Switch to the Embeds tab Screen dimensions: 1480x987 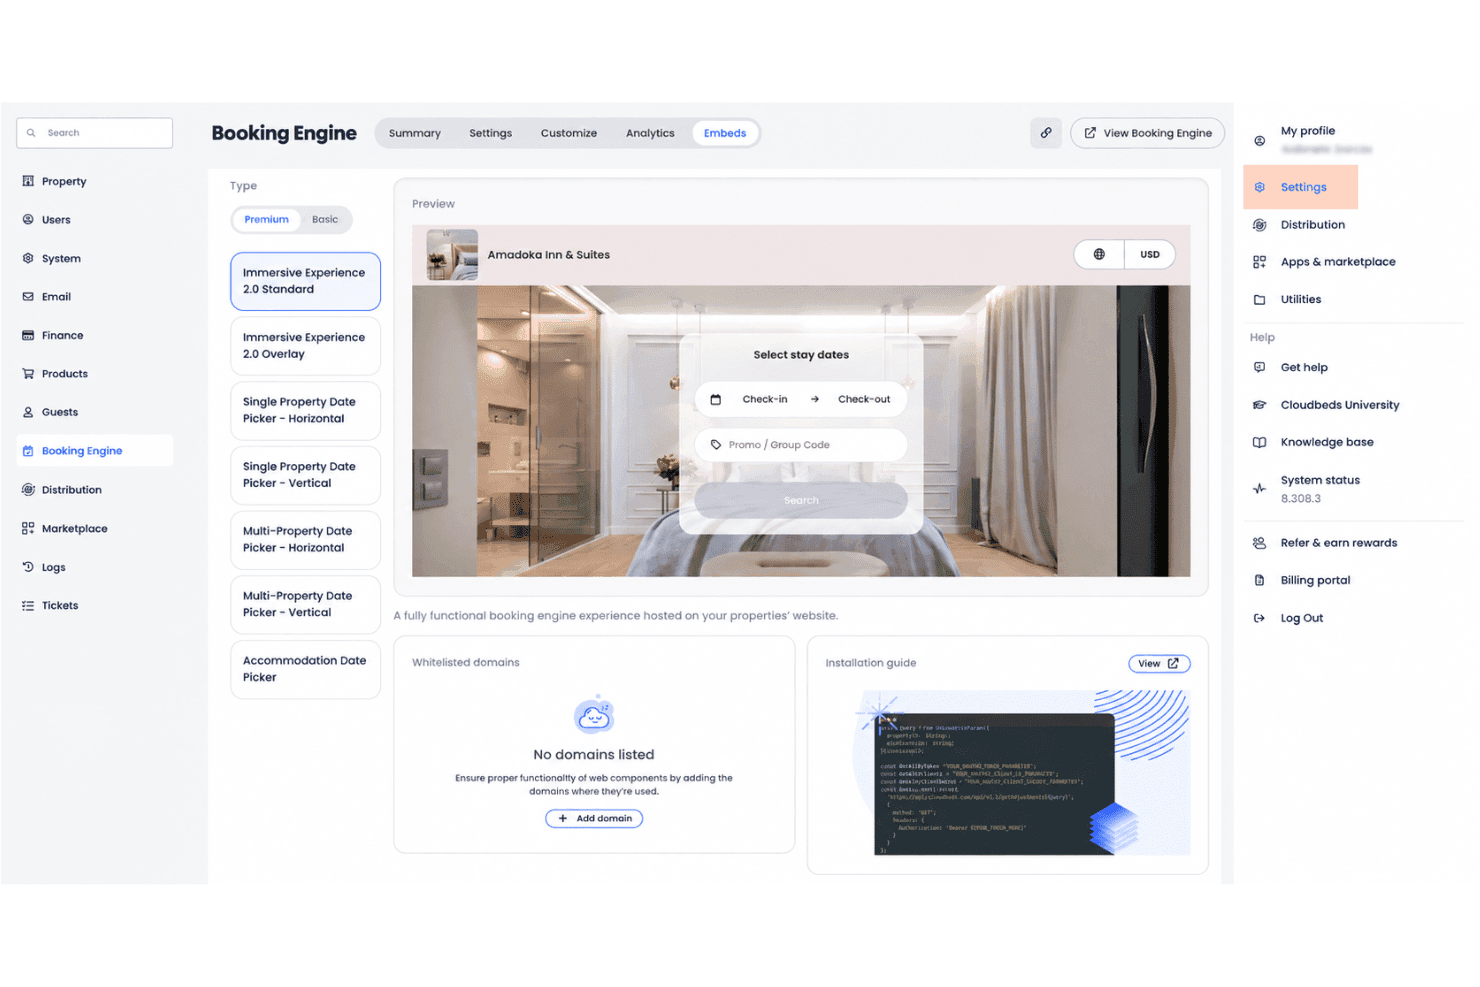click(725, 133)
